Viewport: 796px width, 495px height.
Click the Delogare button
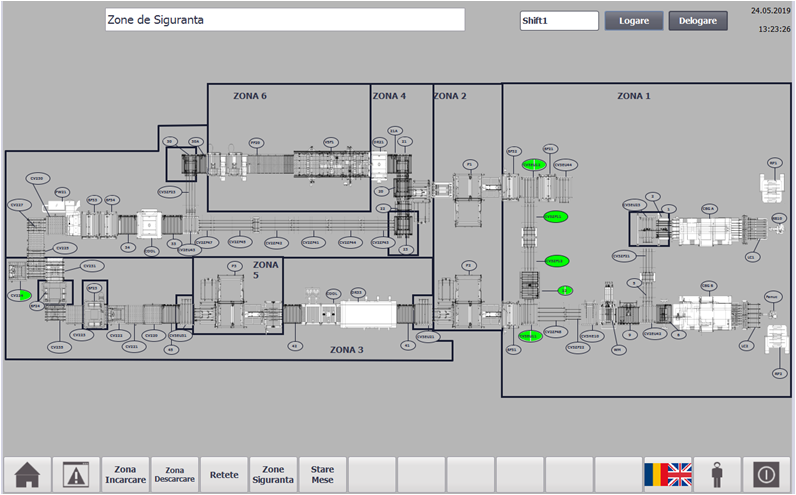[x=698, y=21]
